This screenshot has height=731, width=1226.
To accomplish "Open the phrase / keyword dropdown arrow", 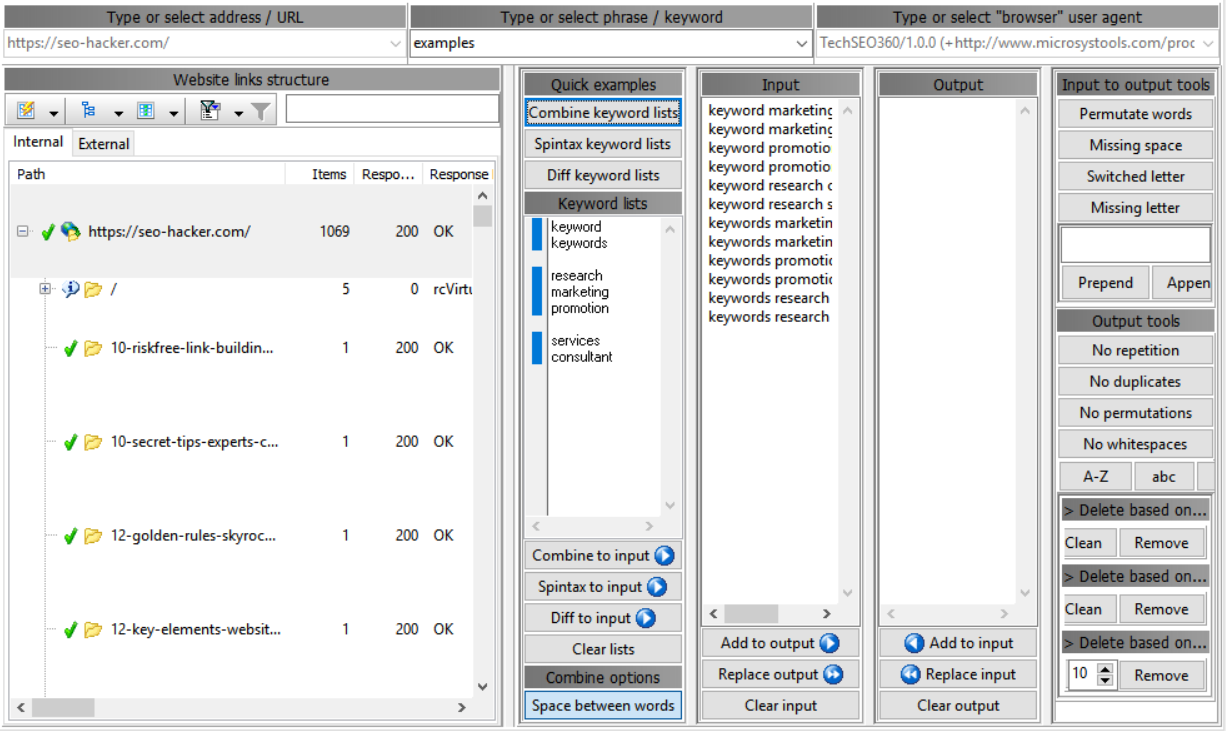I will coord(801,43).
